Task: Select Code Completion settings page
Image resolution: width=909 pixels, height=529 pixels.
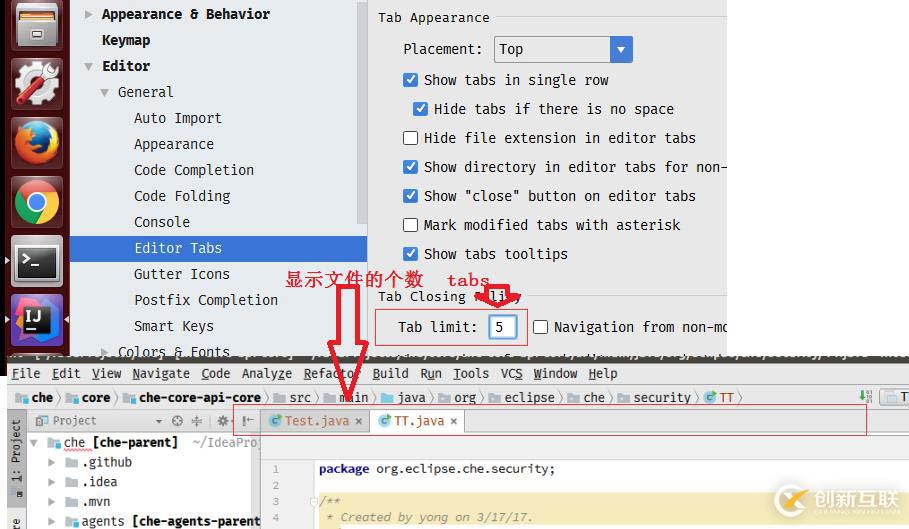Action: (x=194, y=170)
